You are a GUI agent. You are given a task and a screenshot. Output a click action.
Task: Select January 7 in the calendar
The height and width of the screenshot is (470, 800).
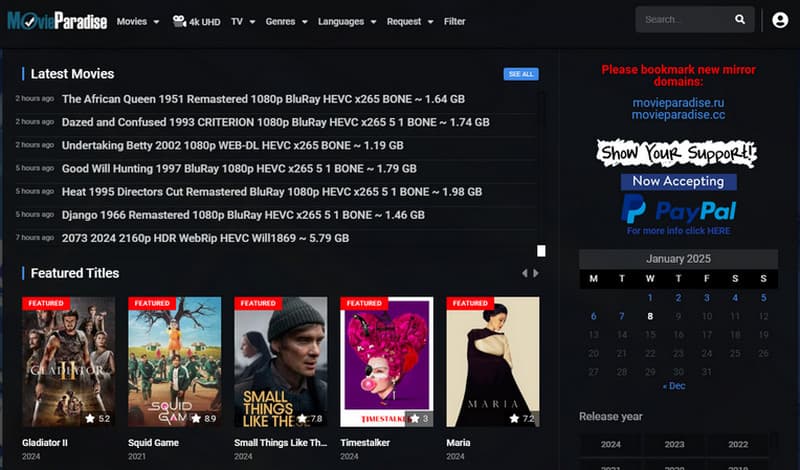click(x=622, y=316)
